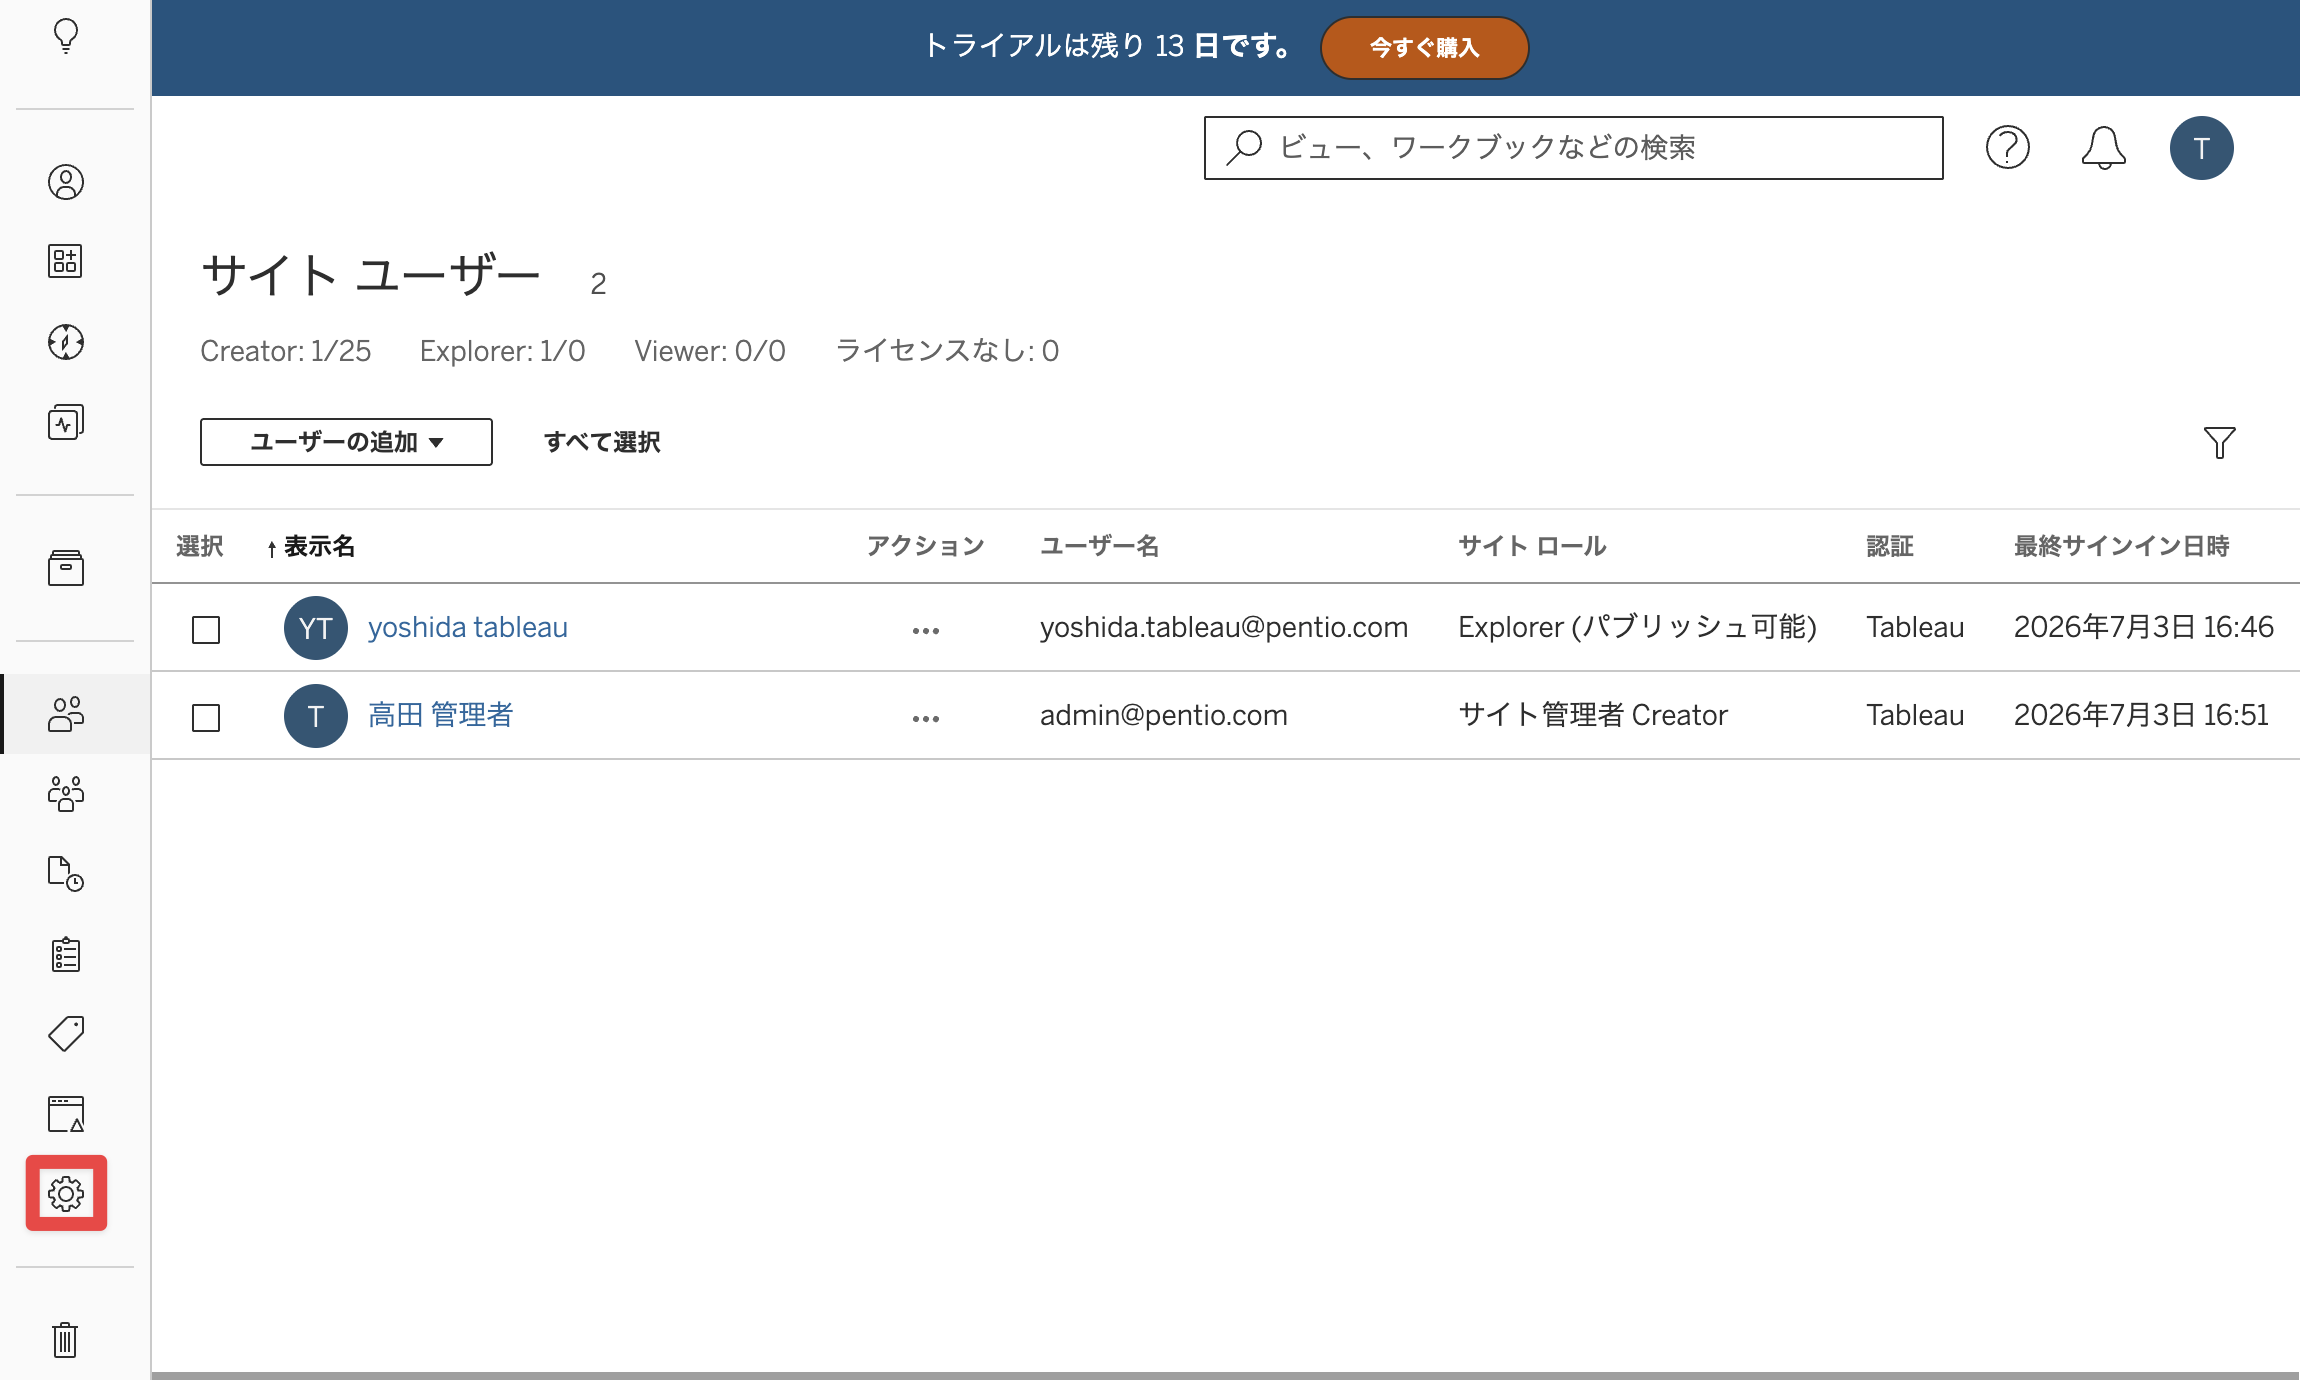Open the Jobs clipboard list icon
Image resolution: width=2300 pixels, height=1380 pixels.
coord(66,954)
